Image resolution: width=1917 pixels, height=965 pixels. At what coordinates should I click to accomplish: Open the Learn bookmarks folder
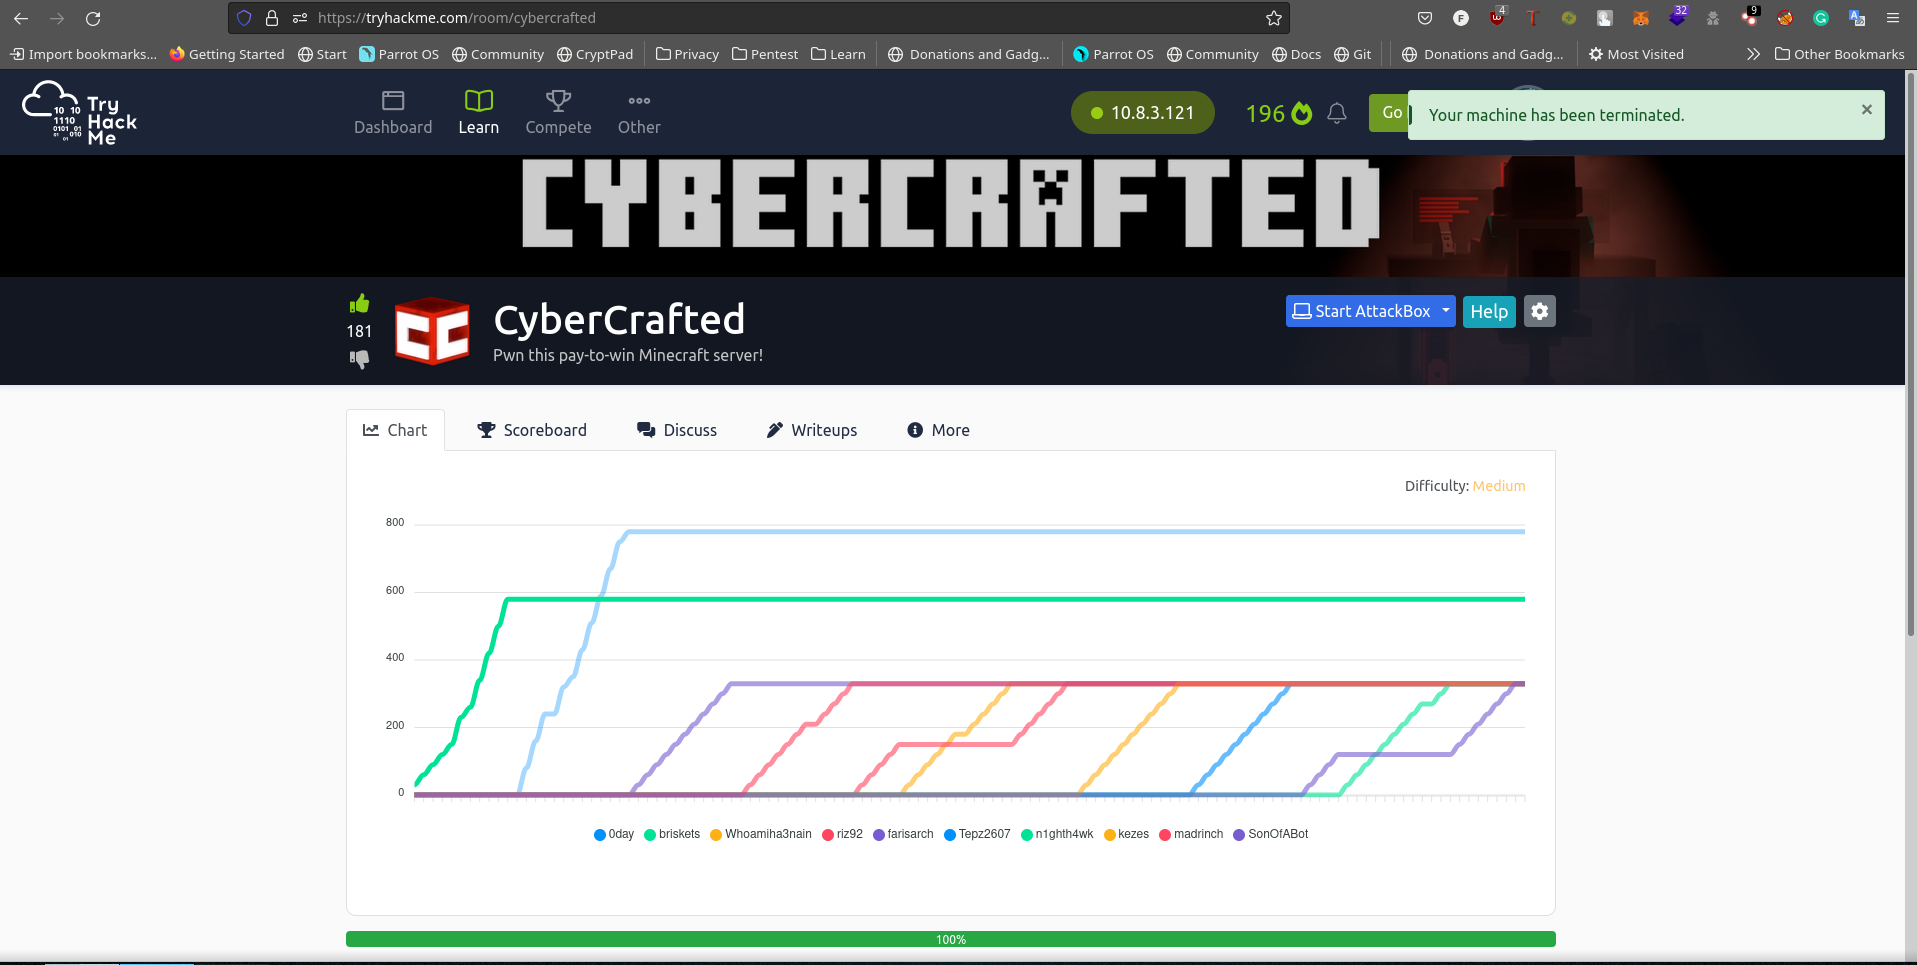click(838, 54)
